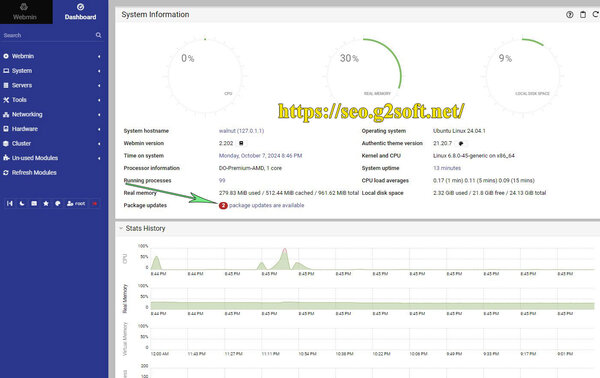Click the search magnifier icon

[x=98, y=35]
